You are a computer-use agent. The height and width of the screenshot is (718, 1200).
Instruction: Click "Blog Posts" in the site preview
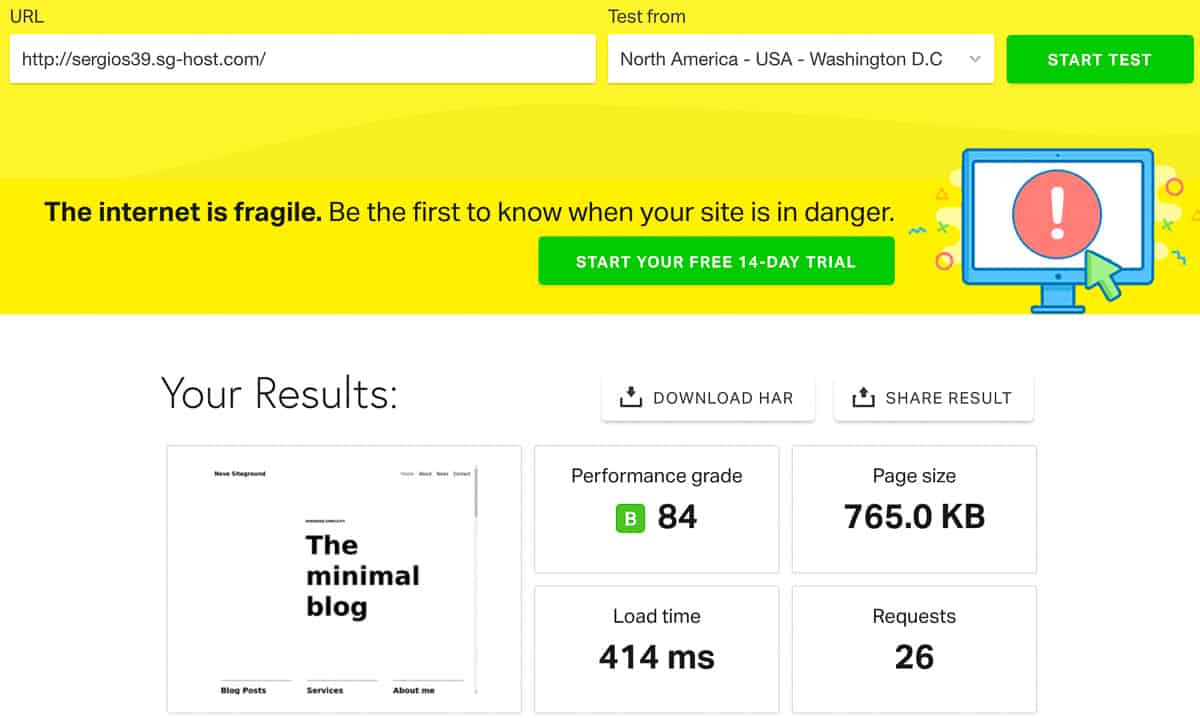[x=243, y=690]
